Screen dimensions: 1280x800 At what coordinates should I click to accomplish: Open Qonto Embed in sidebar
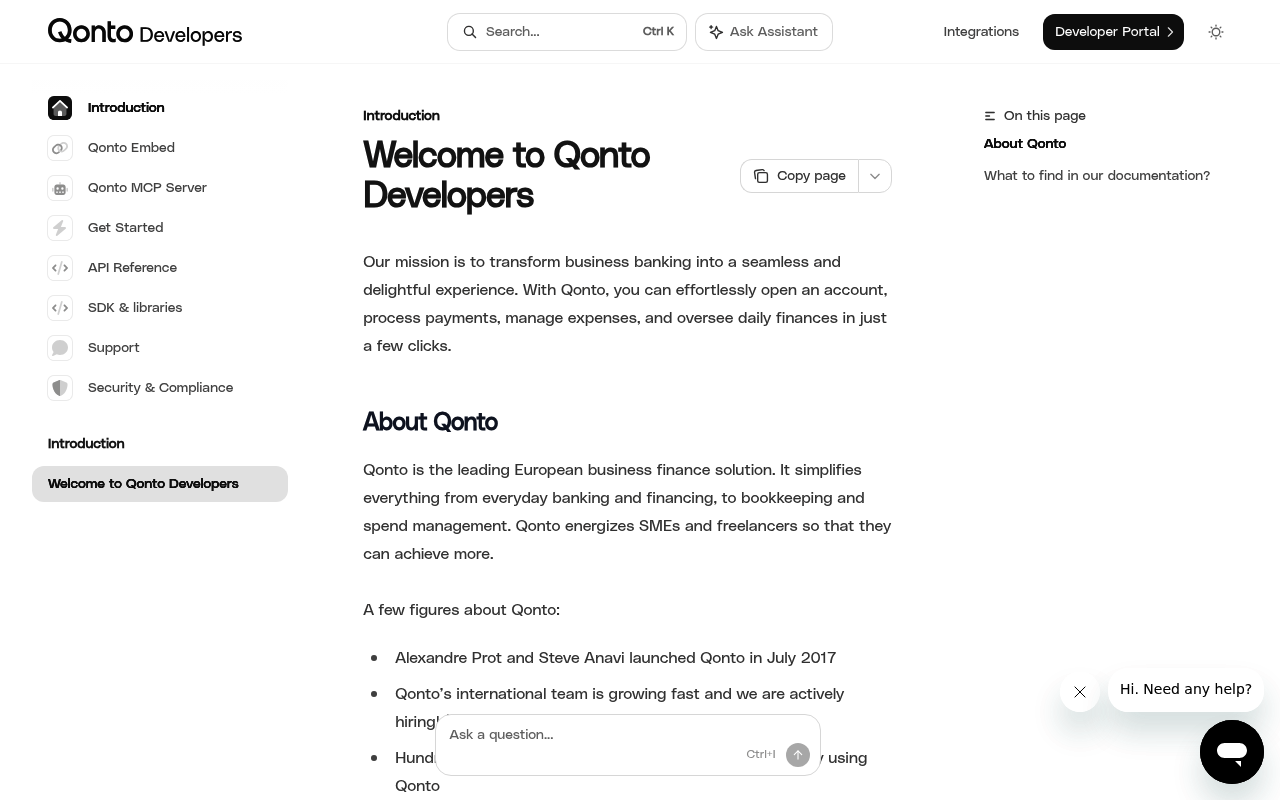point(131,148)
